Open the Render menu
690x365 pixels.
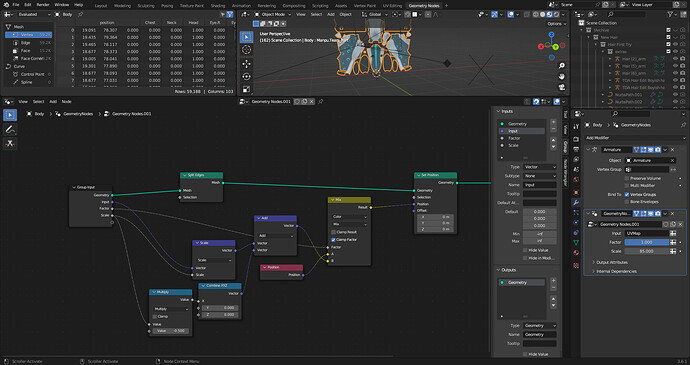tap(43, 5)
